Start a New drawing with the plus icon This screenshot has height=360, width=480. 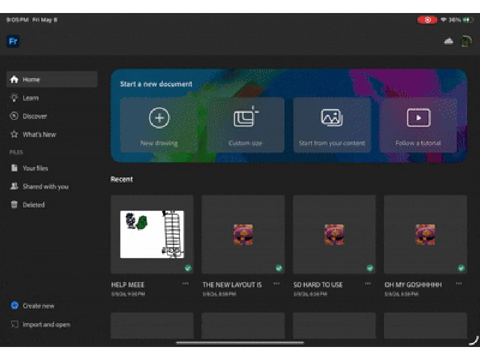(x=159, y=118)
